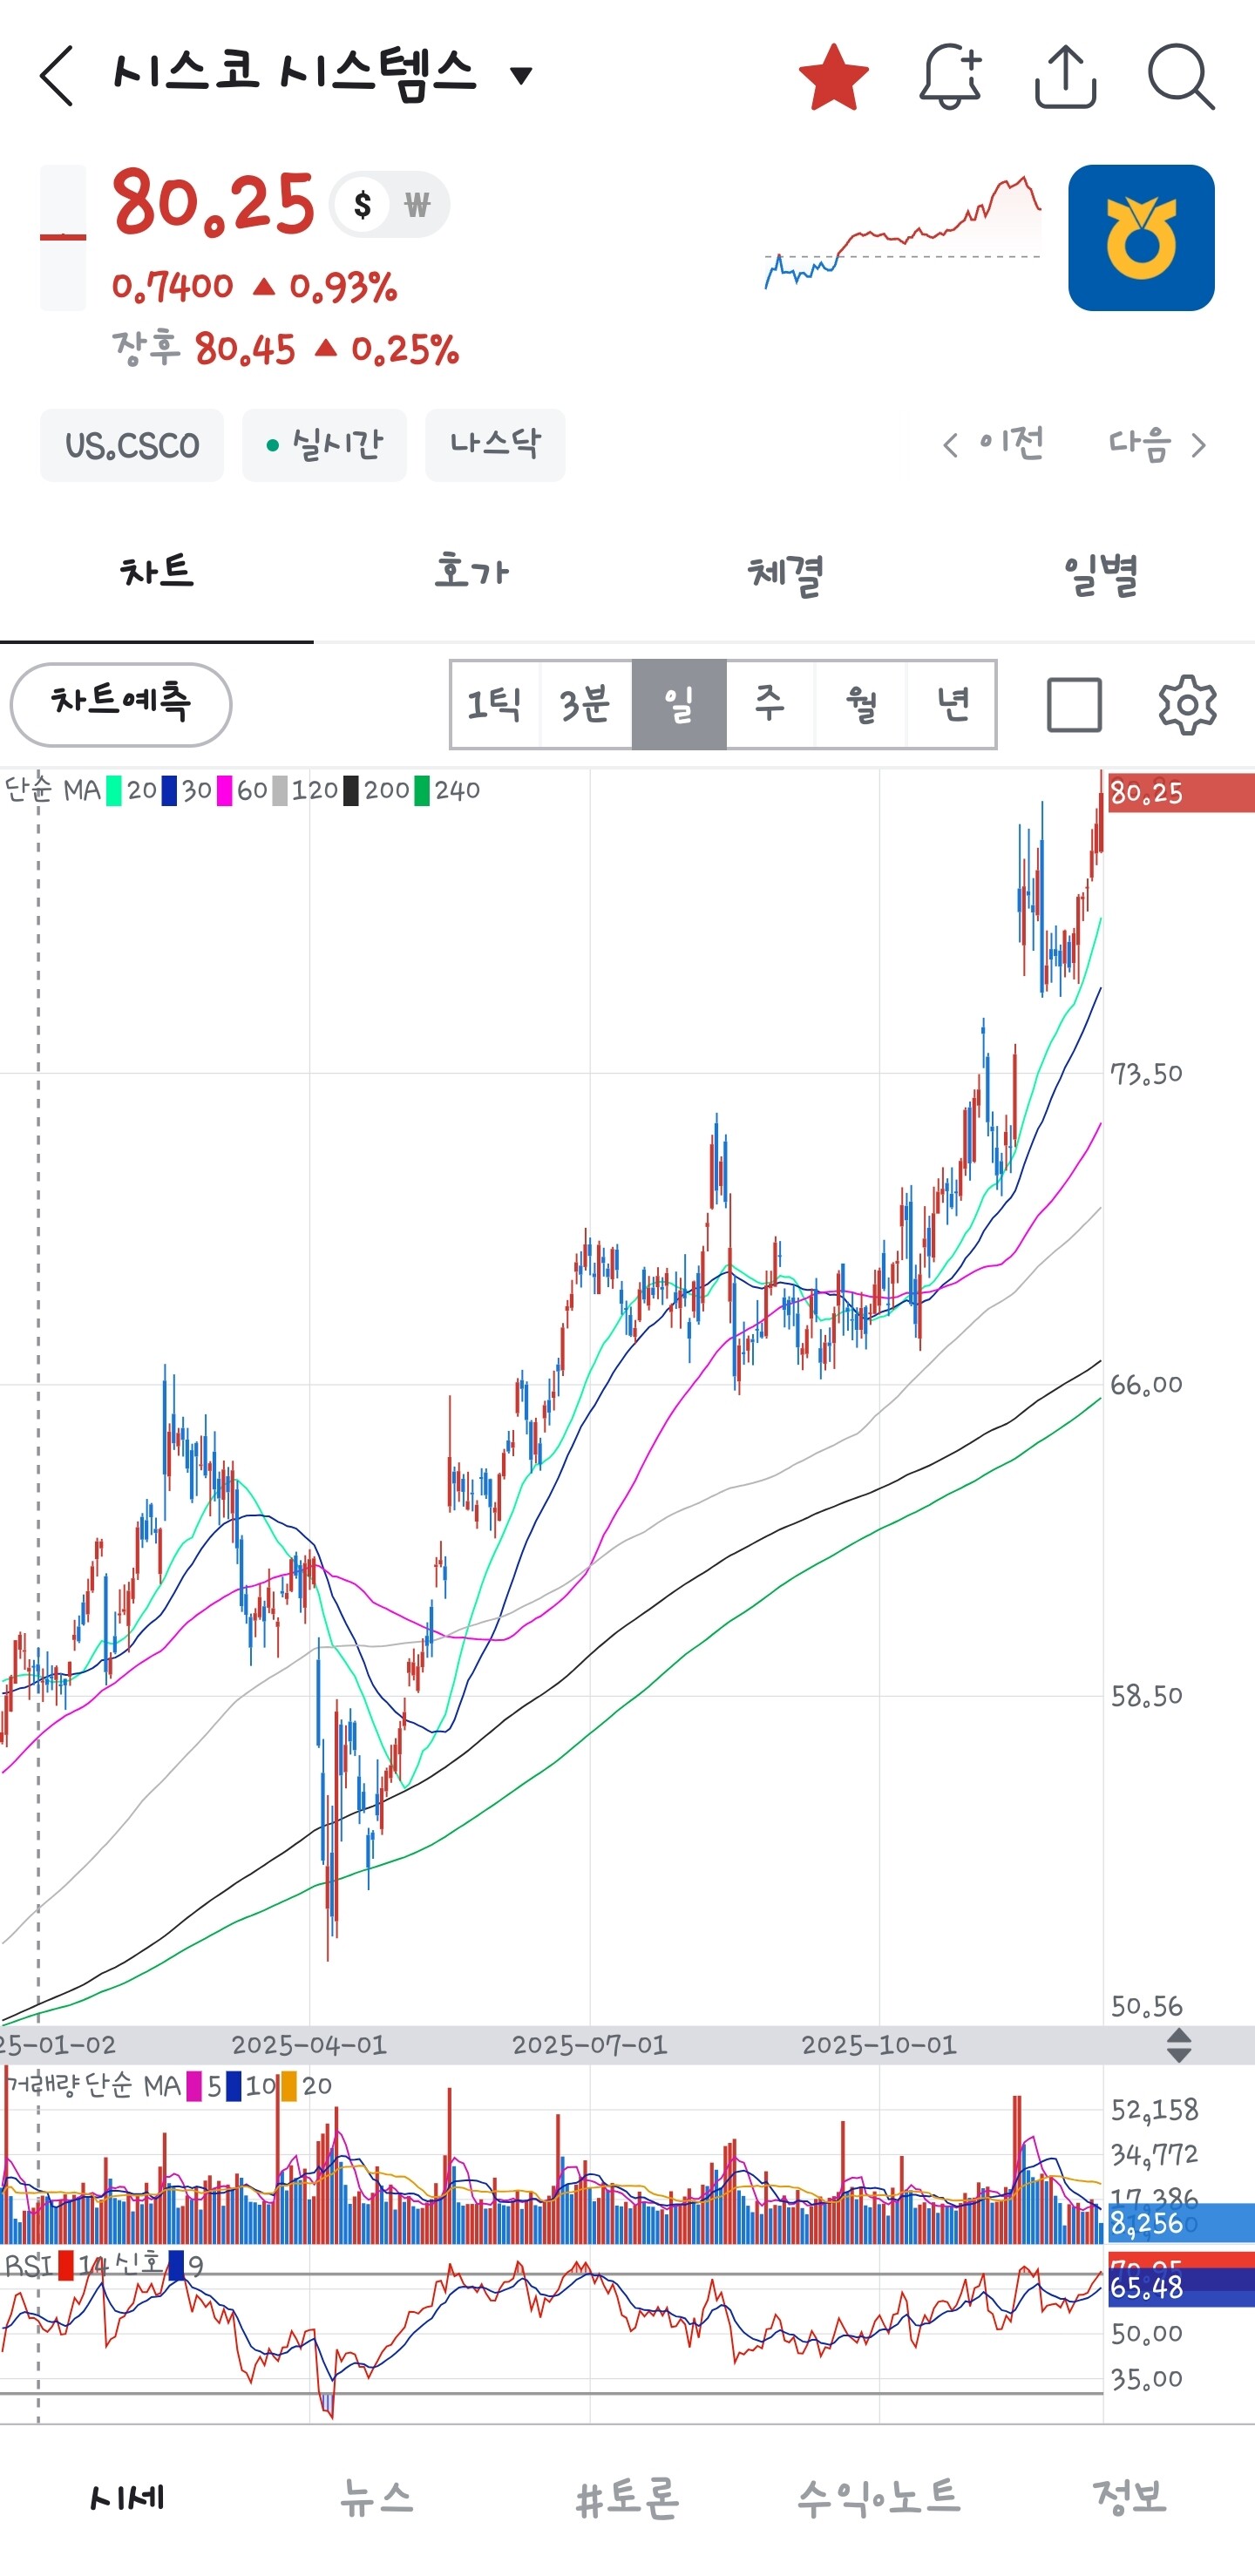Open chart settings gear icon

pos(1187,705)
